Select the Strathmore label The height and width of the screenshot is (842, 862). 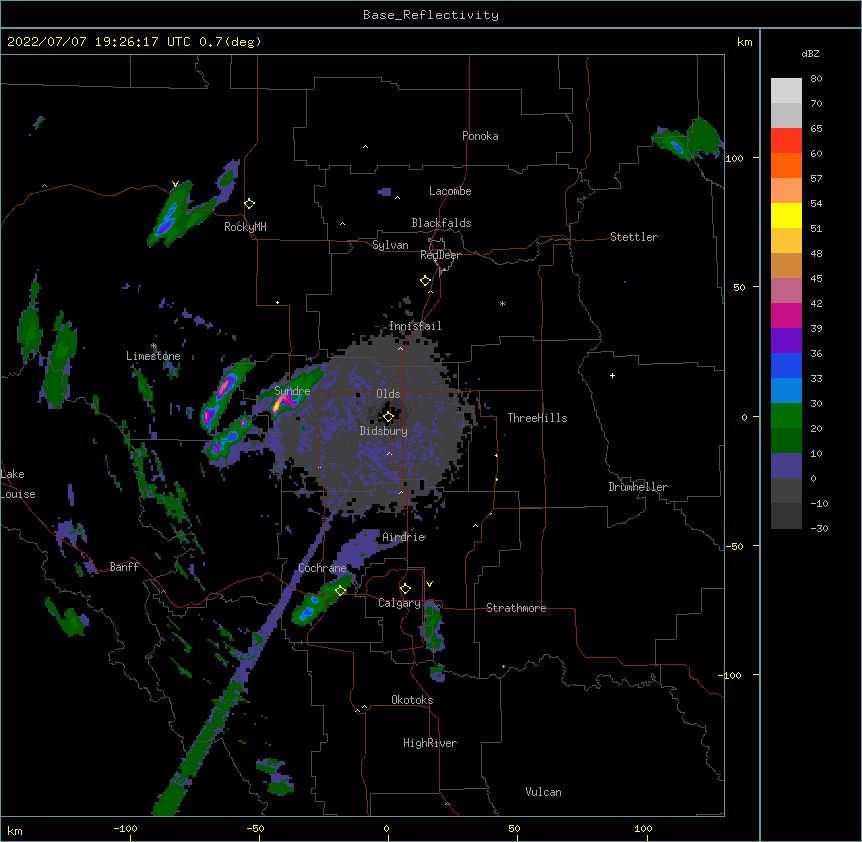pyautogui.click(x=516, y=608)
